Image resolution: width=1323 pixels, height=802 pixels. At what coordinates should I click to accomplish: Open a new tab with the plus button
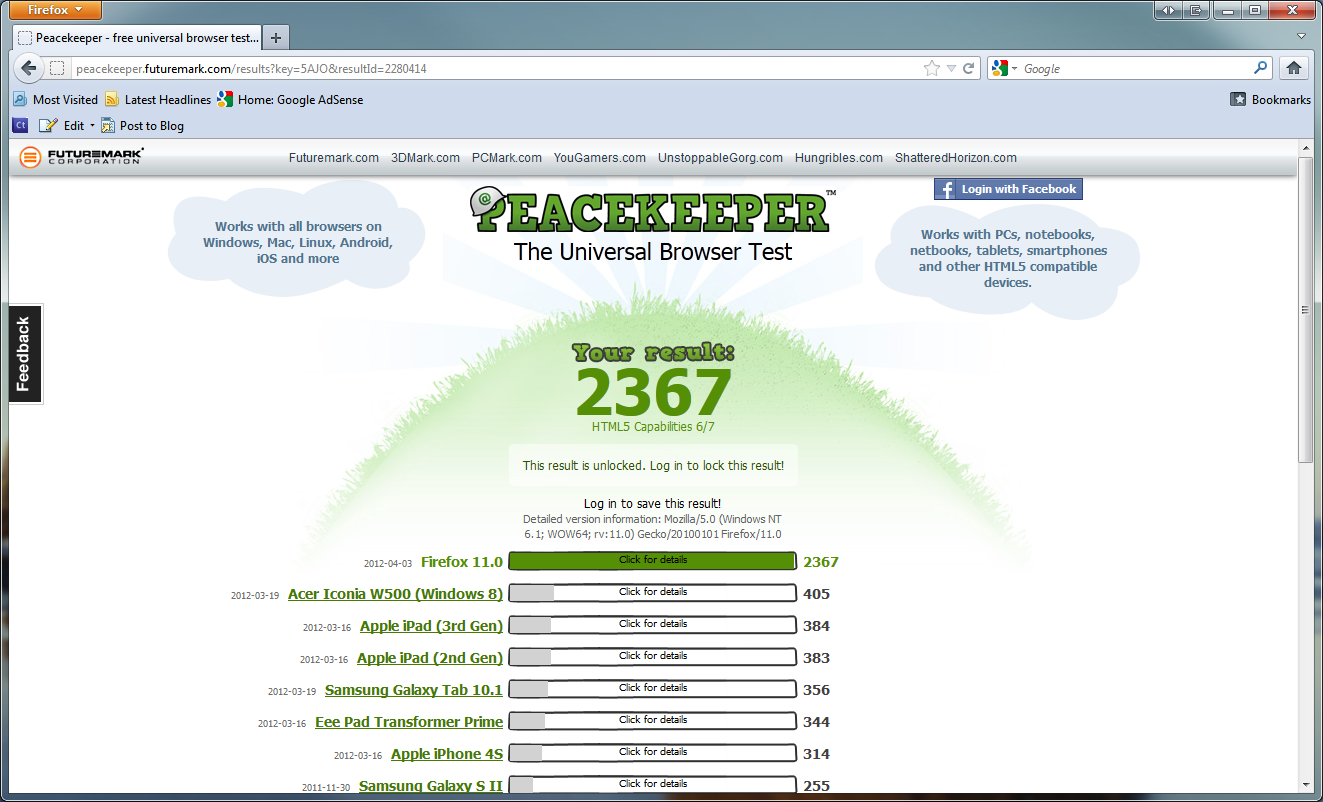[x=276, y=38]
